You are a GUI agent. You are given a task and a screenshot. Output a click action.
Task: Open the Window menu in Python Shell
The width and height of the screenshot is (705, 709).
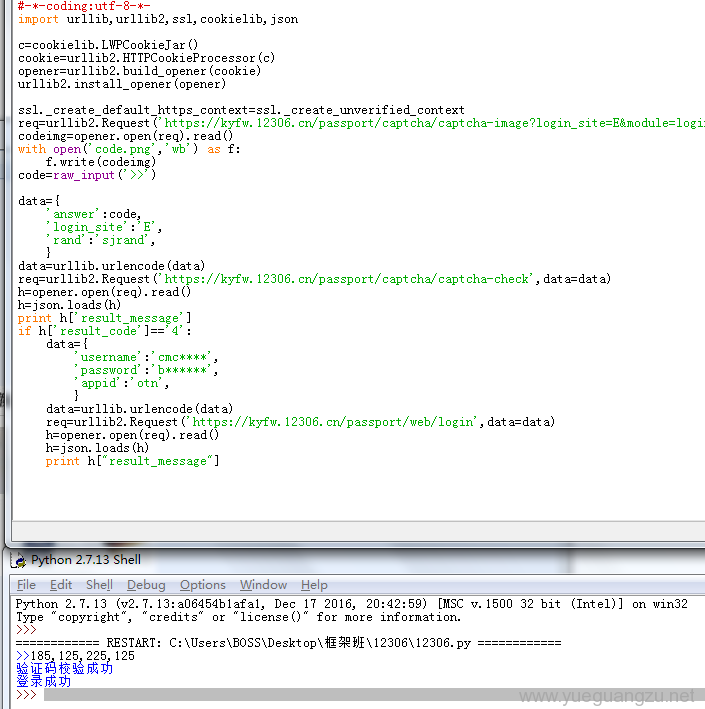click(x=263, y=585)
